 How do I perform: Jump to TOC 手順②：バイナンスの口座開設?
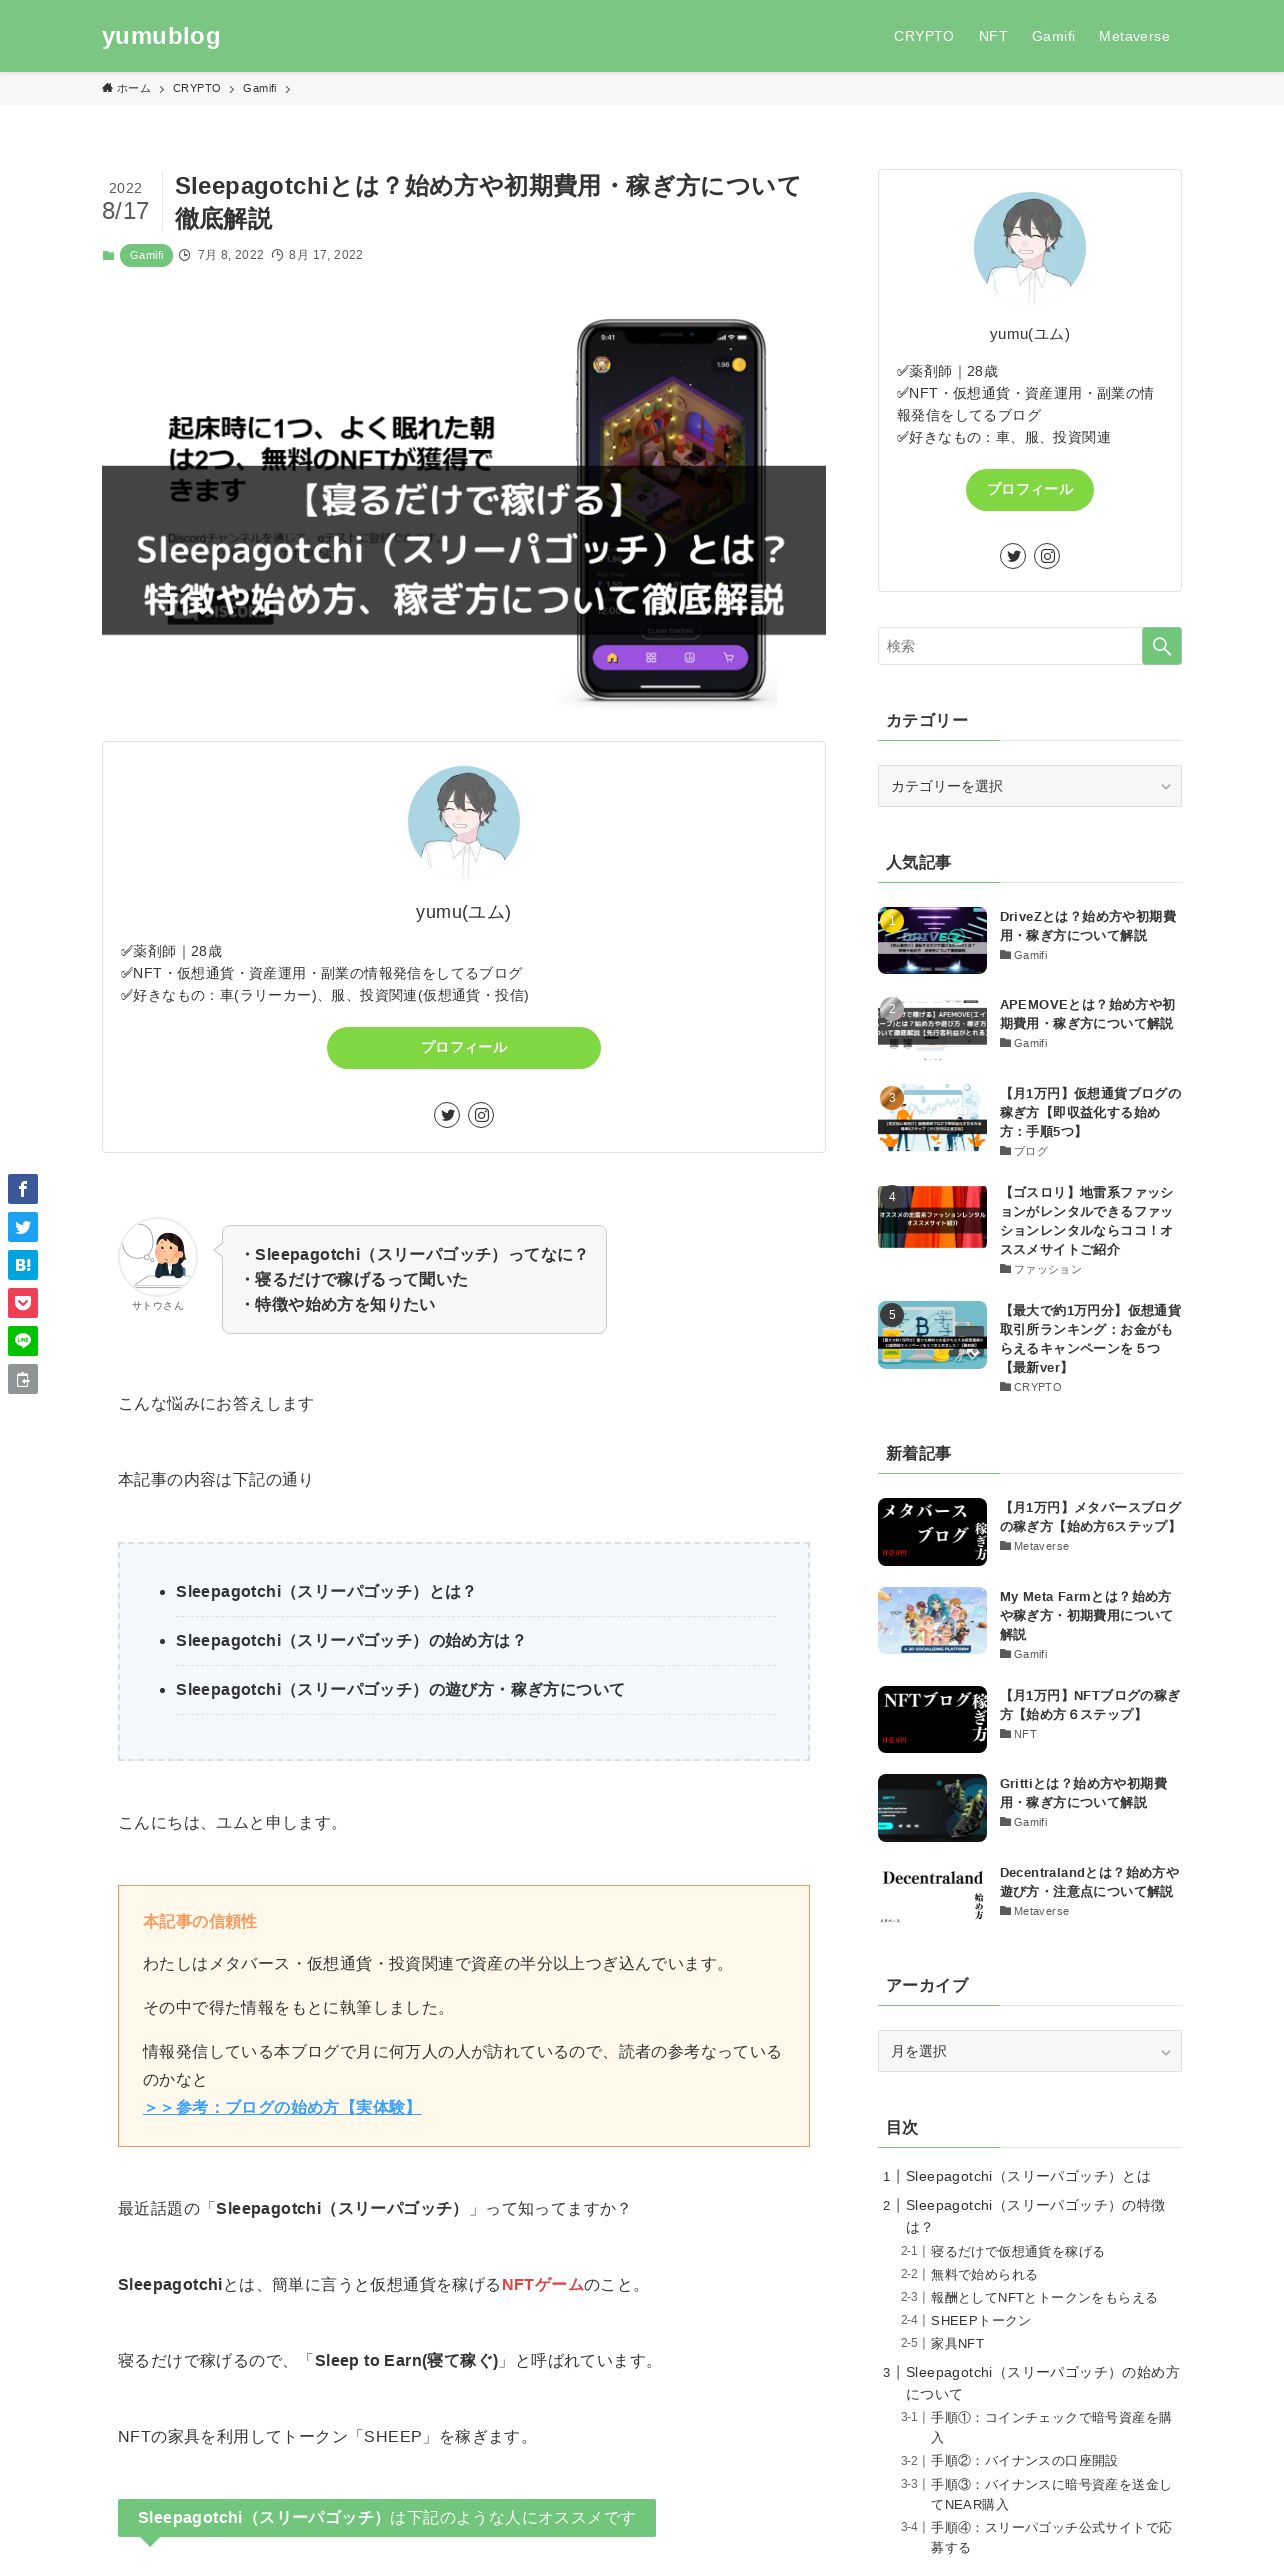pos(1024,2460)
